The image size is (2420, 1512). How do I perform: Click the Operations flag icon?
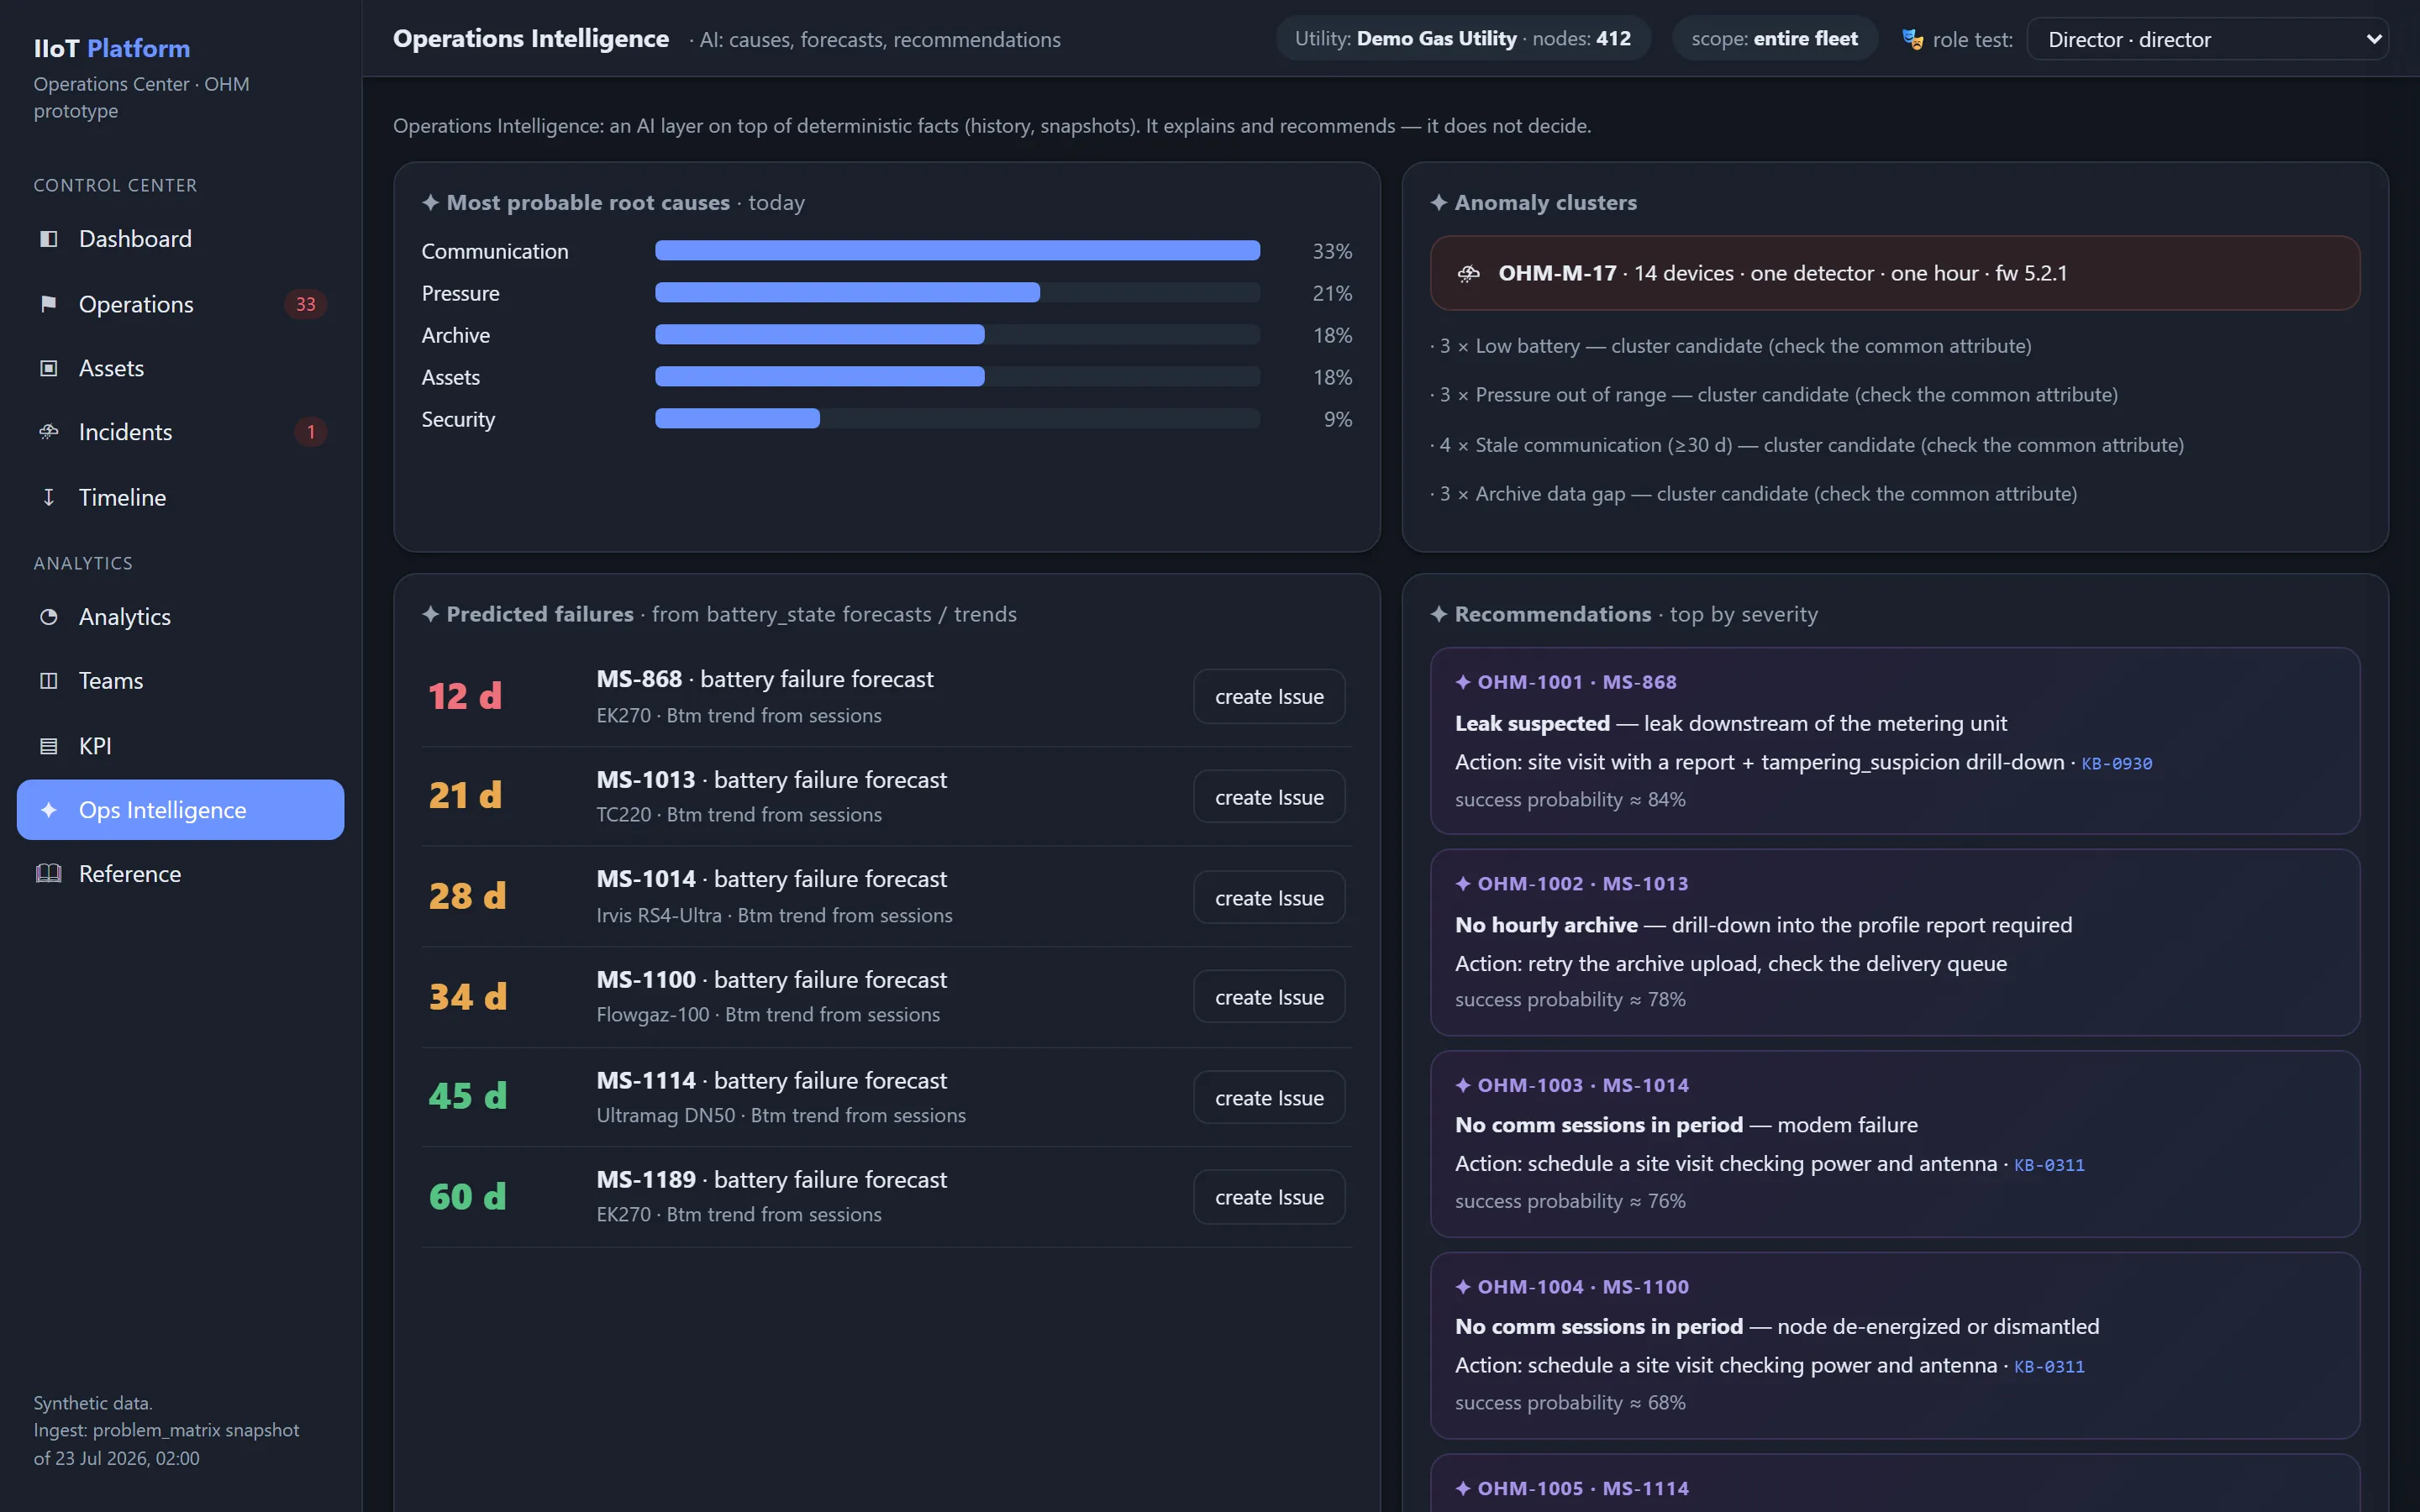tap(48, 304)
